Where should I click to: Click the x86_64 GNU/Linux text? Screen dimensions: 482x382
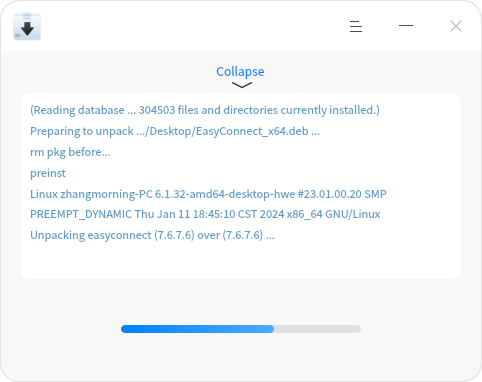click(x=337, y=214)
